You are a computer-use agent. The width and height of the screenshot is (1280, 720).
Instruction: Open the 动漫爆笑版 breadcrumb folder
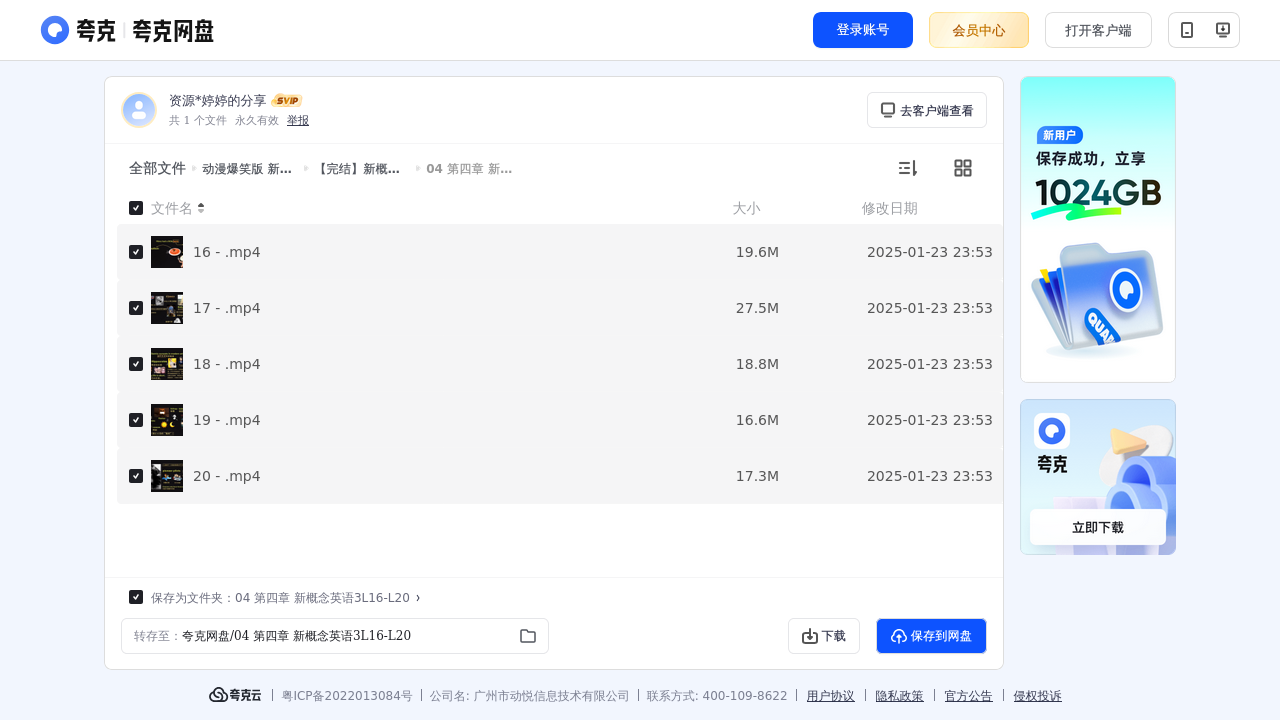point(247,169)
